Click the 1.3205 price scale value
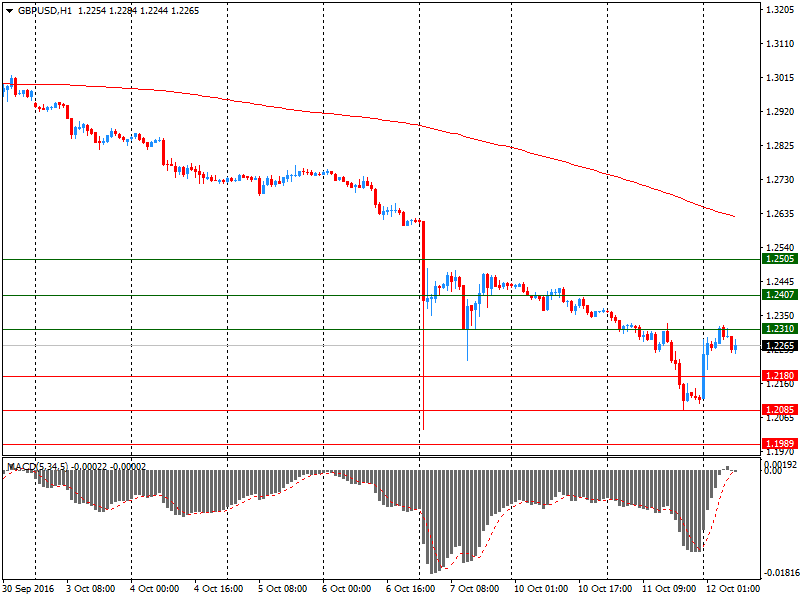Image resolution: width=800 pixels, height=600 pixels. click(x=780, y=10)
